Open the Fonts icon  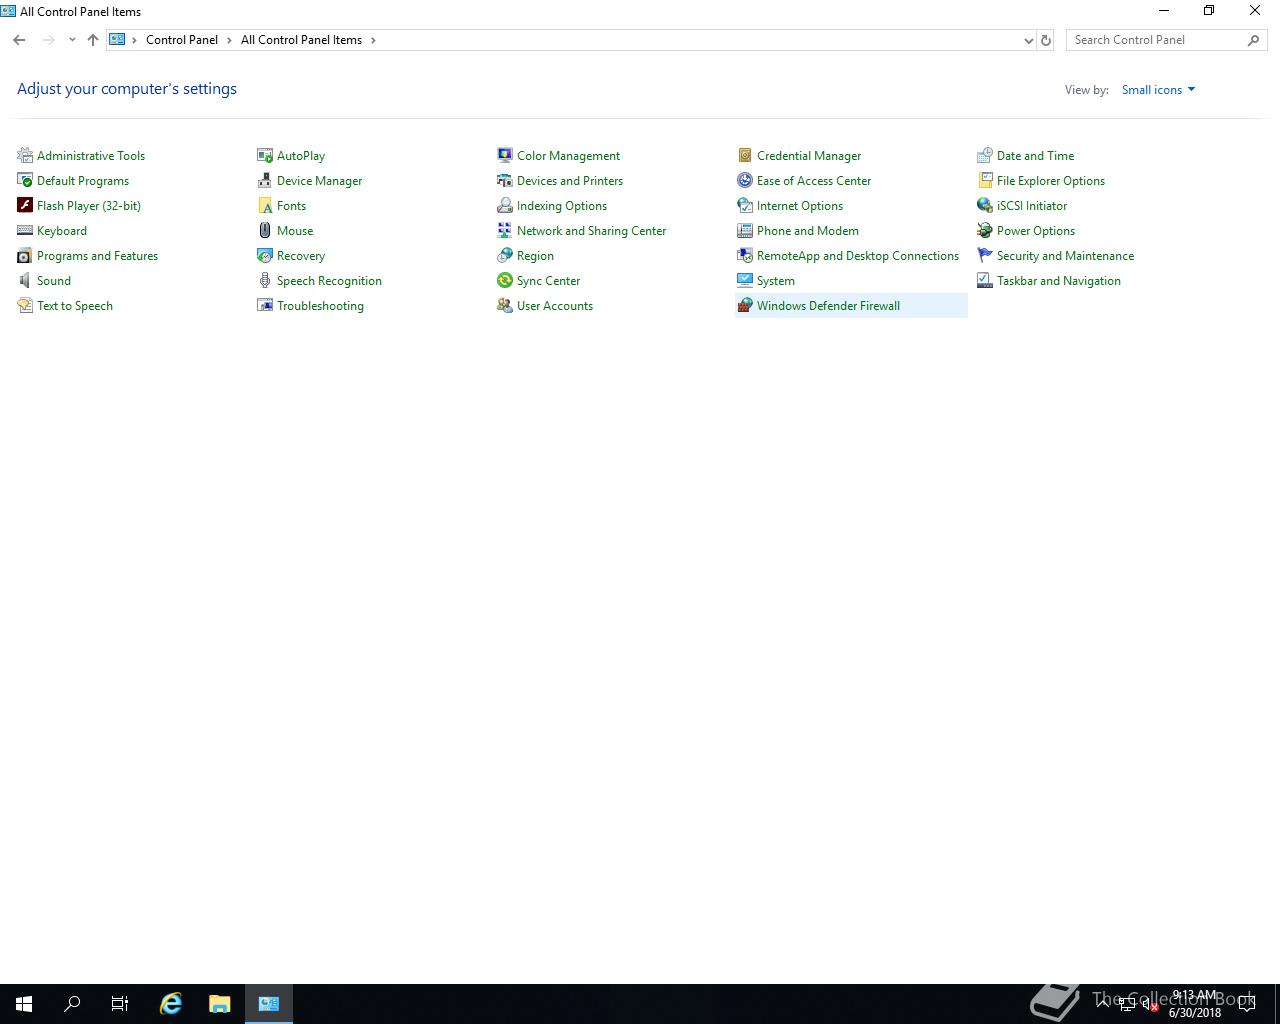point(265,205)
